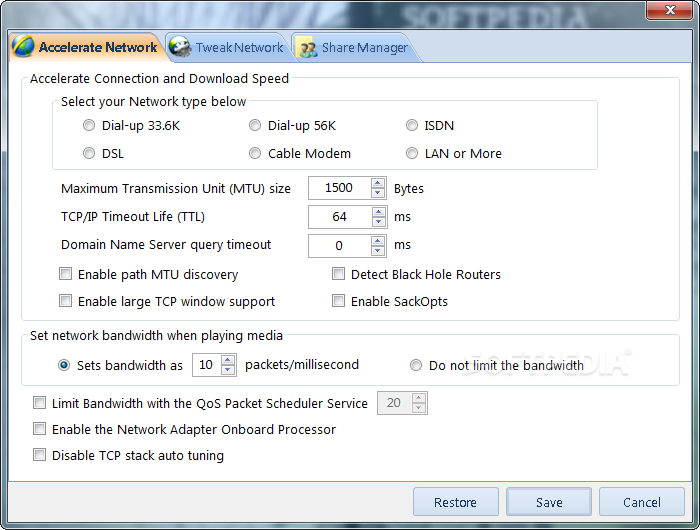Click the Share Manager users icon
700x530 pixels.
(x=308, y=48)
